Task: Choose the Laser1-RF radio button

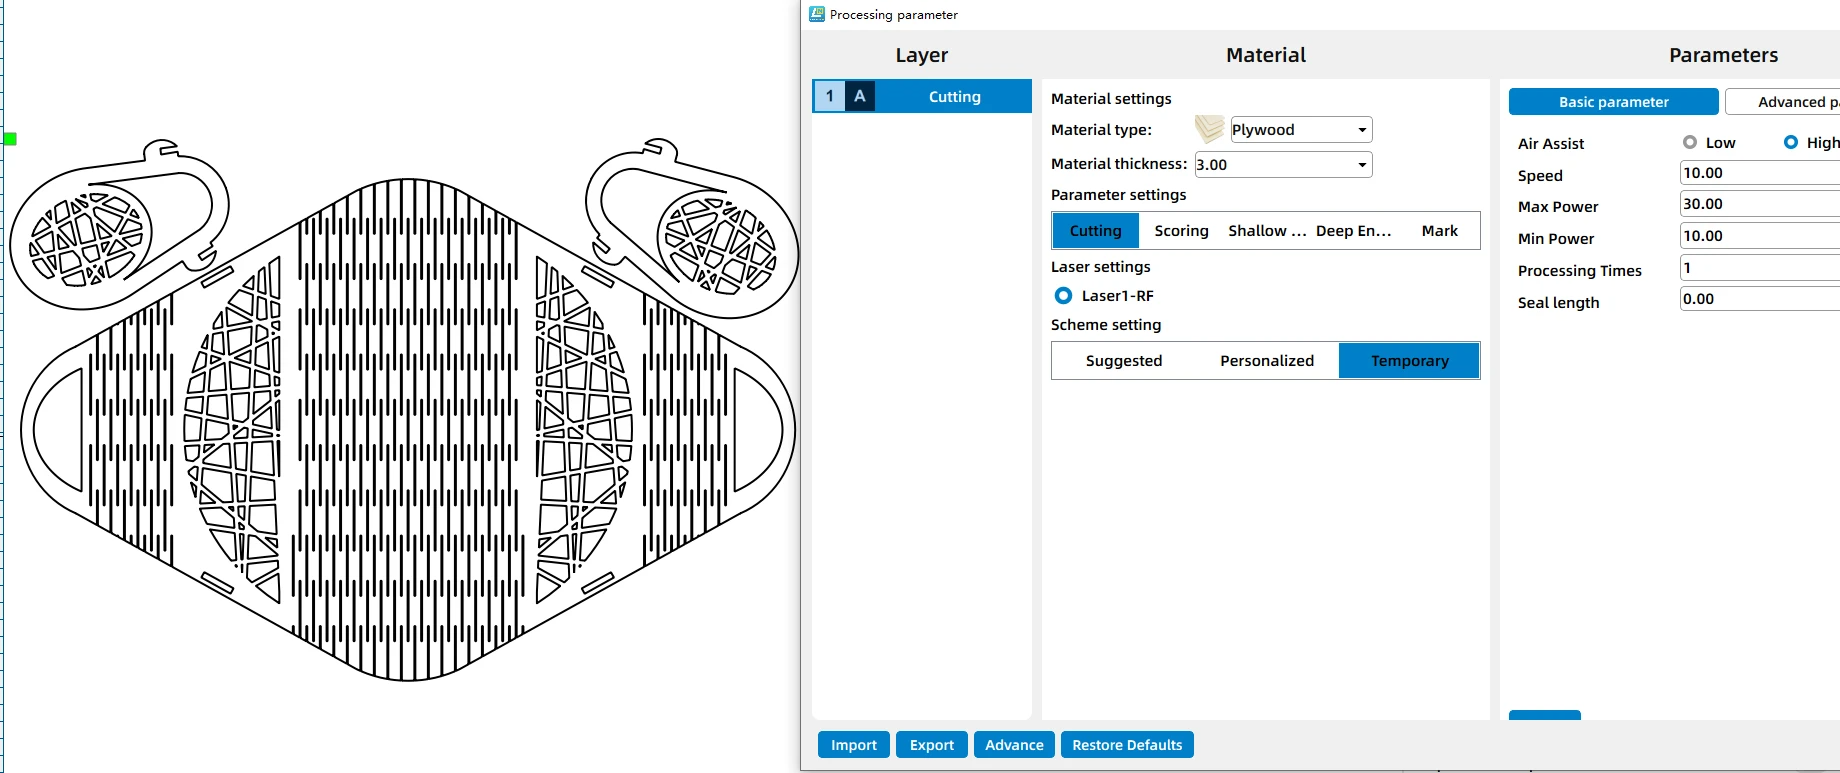Action: pyautogui.click(x=1064, y=296)
